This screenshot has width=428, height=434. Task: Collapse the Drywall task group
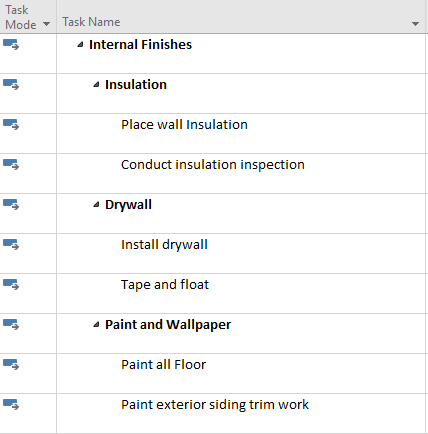pyautogui.click(x=96, y=205)
